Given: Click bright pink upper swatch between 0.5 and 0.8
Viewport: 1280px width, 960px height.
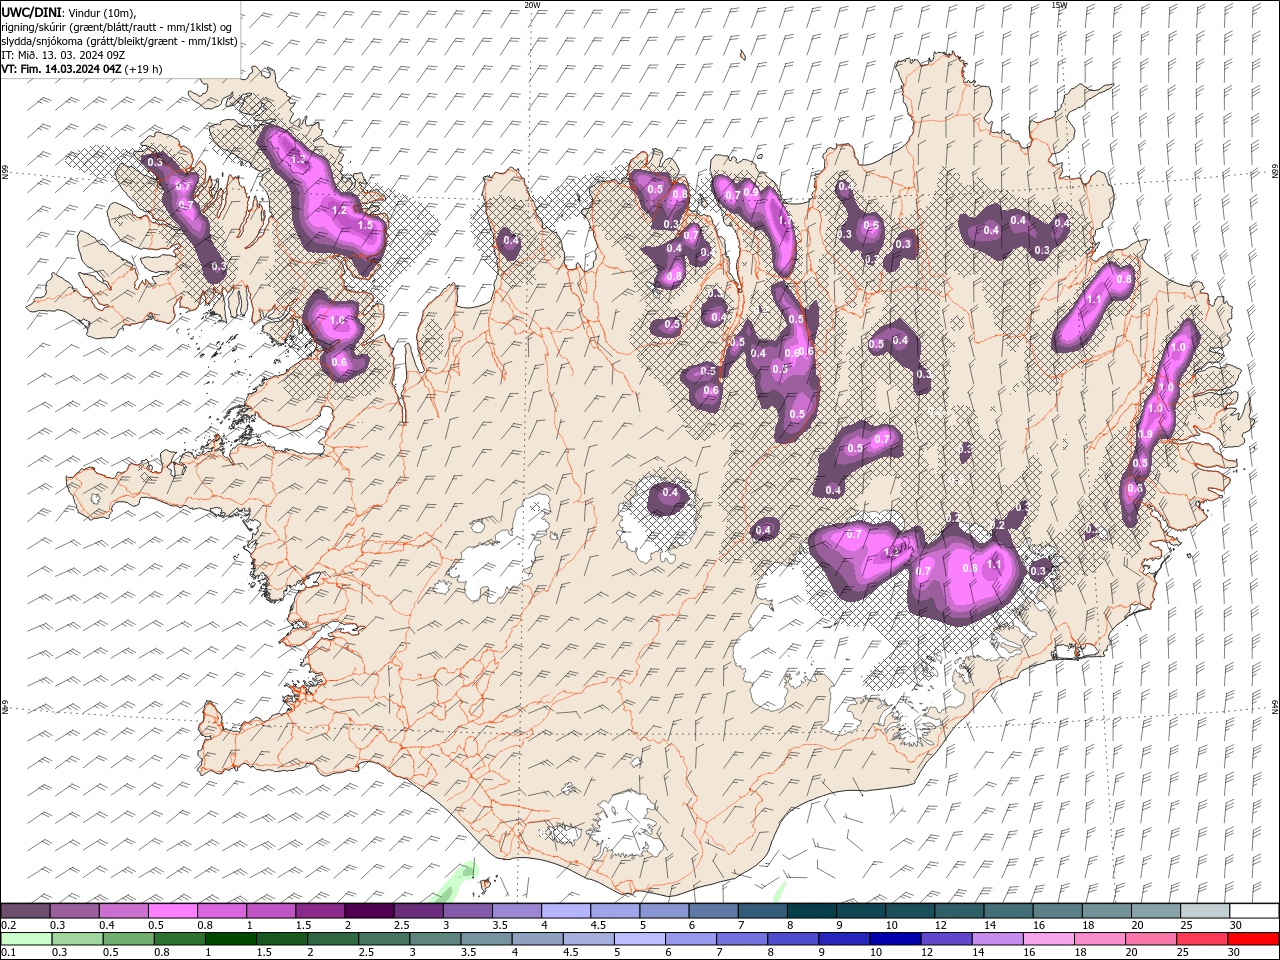Looking at the screenshot, I should (x=172, y=911).
